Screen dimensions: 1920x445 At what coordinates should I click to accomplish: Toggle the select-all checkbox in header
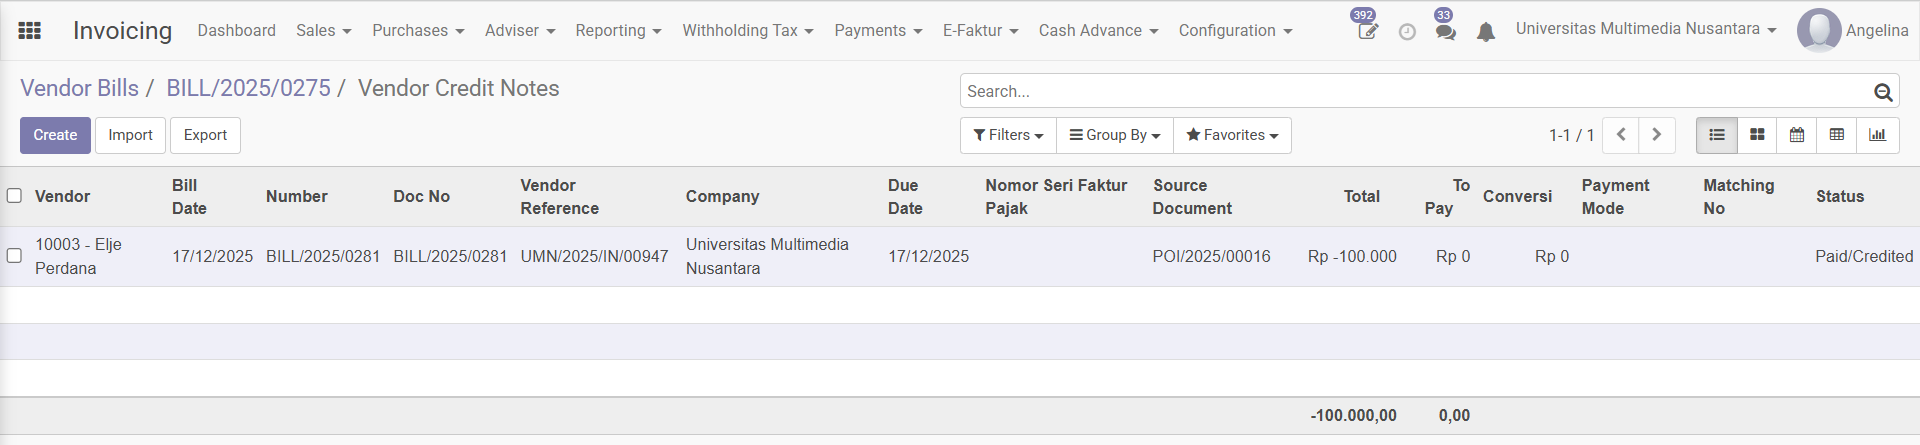[14, 196]
